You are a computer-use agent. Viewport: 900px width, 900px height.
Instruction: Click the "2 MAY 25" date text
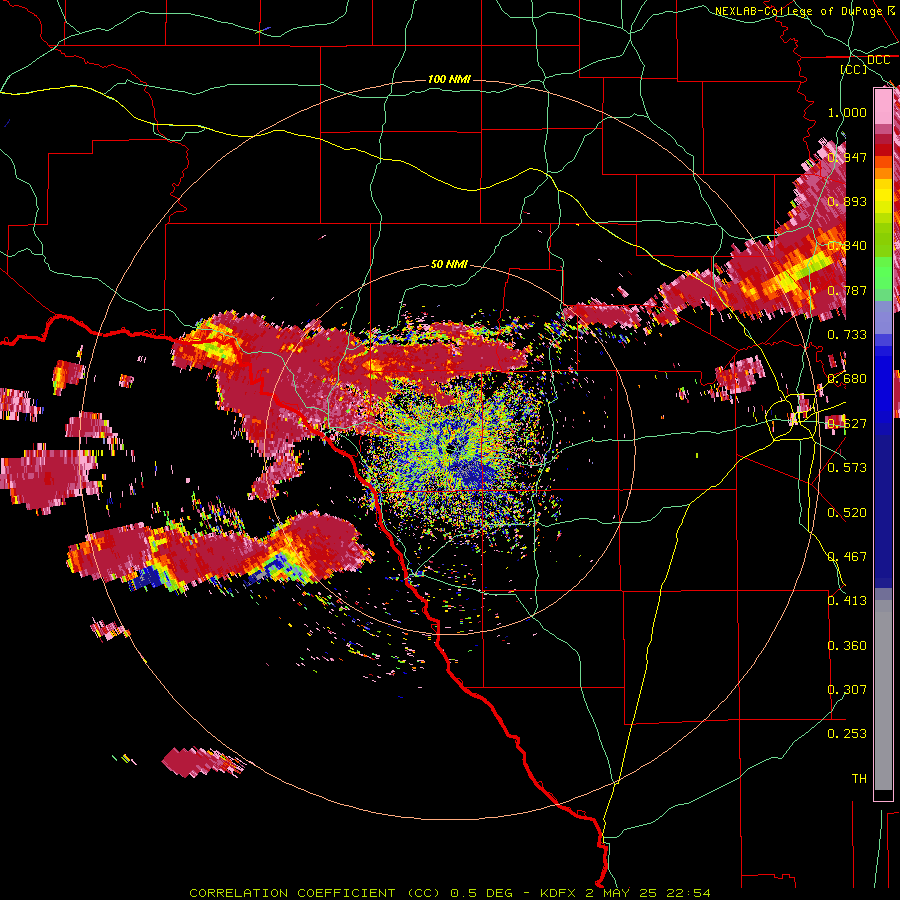click(622, 893)
